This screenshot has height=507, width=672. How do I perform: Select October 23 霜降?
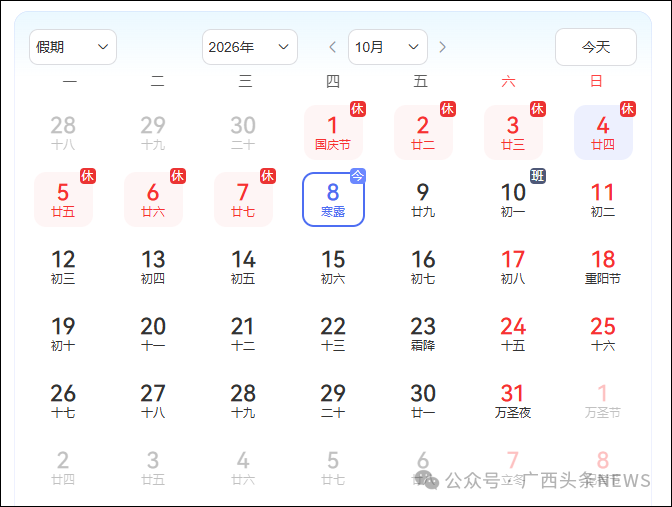(423, 333)
